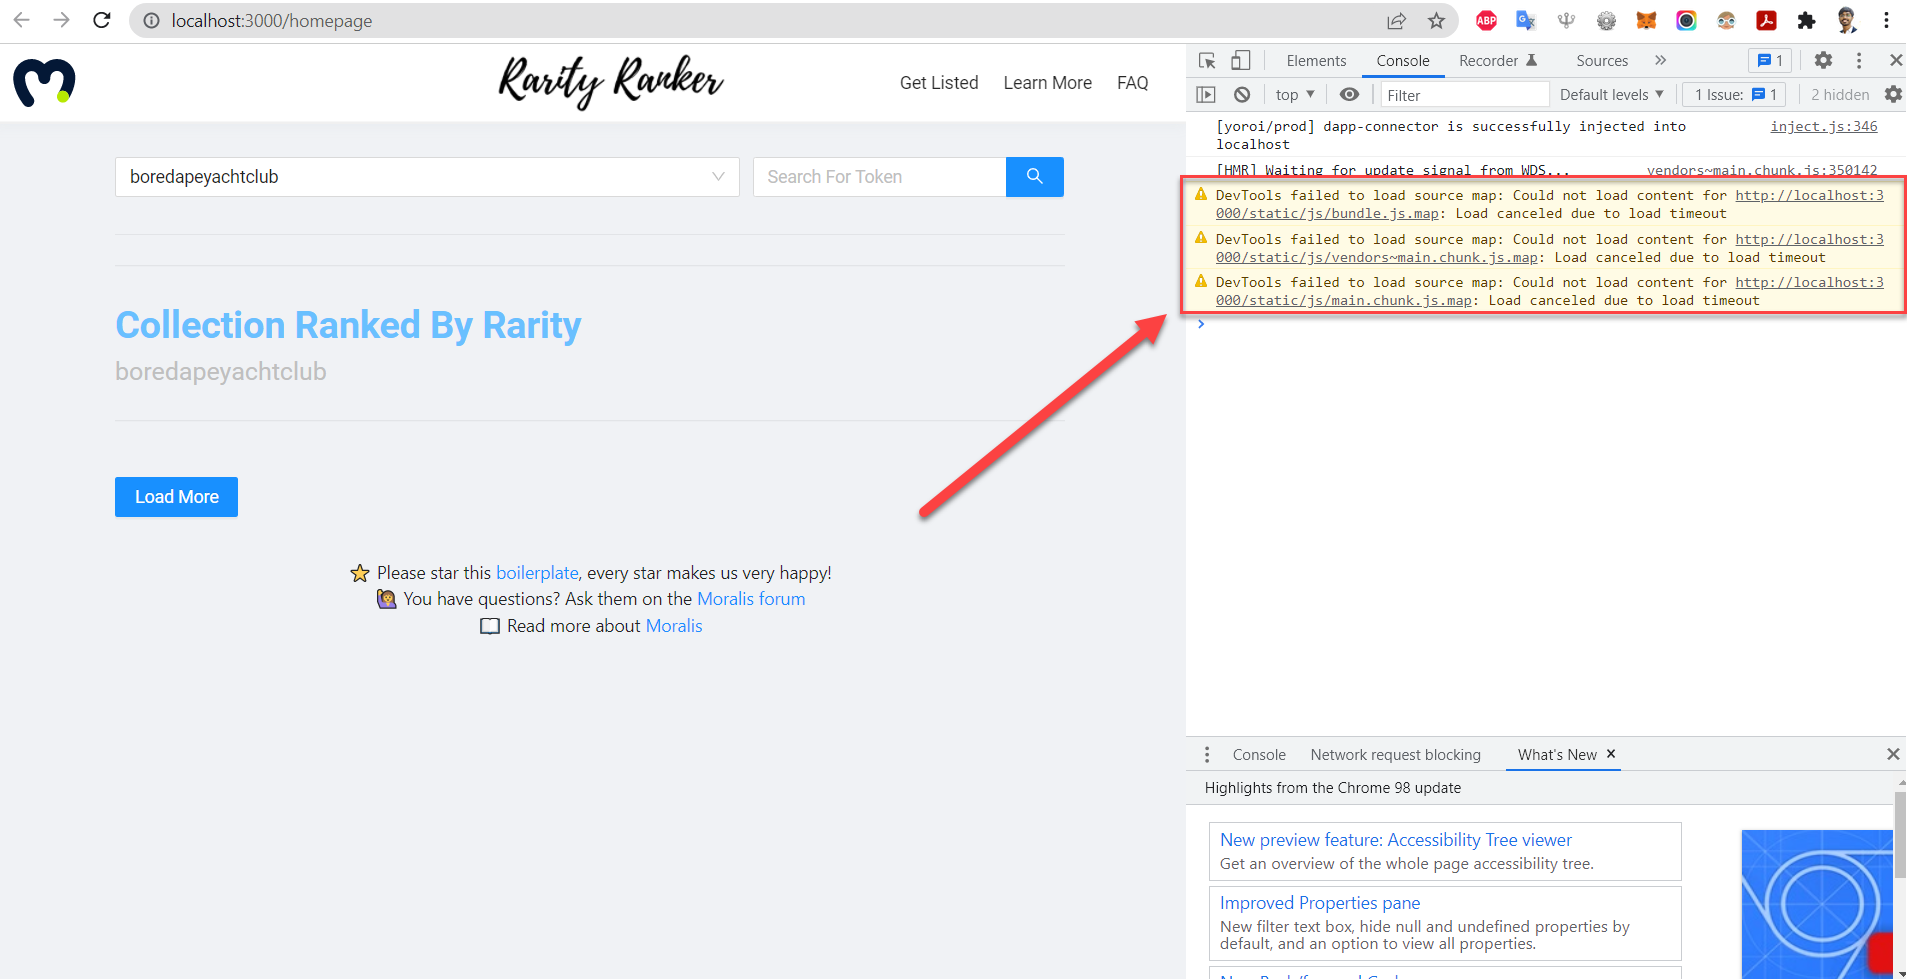Select drawer Console tab
Viewport: 1907px width, 979px height.
(1259, 755)
